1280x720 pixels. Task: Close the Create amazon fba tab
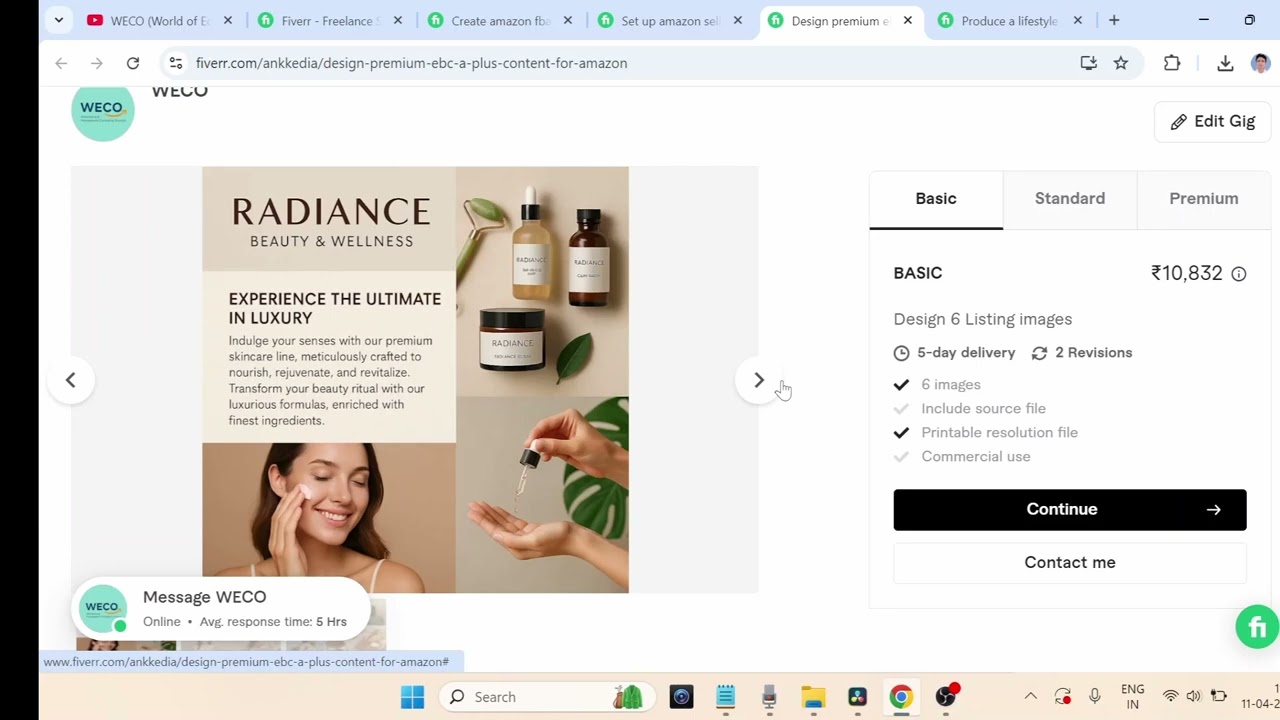point(568,20)
